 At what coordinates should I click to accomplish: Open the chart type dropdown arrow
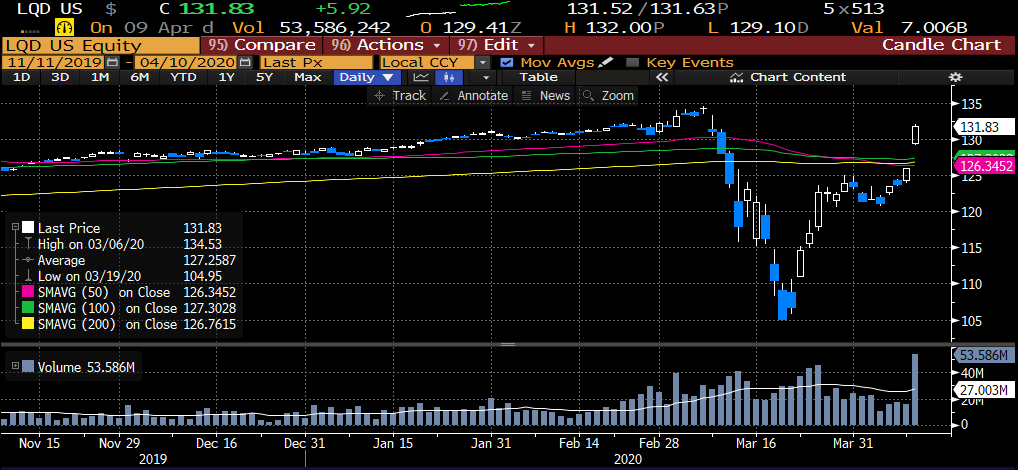pyautogui.click(x=484, y=77)
